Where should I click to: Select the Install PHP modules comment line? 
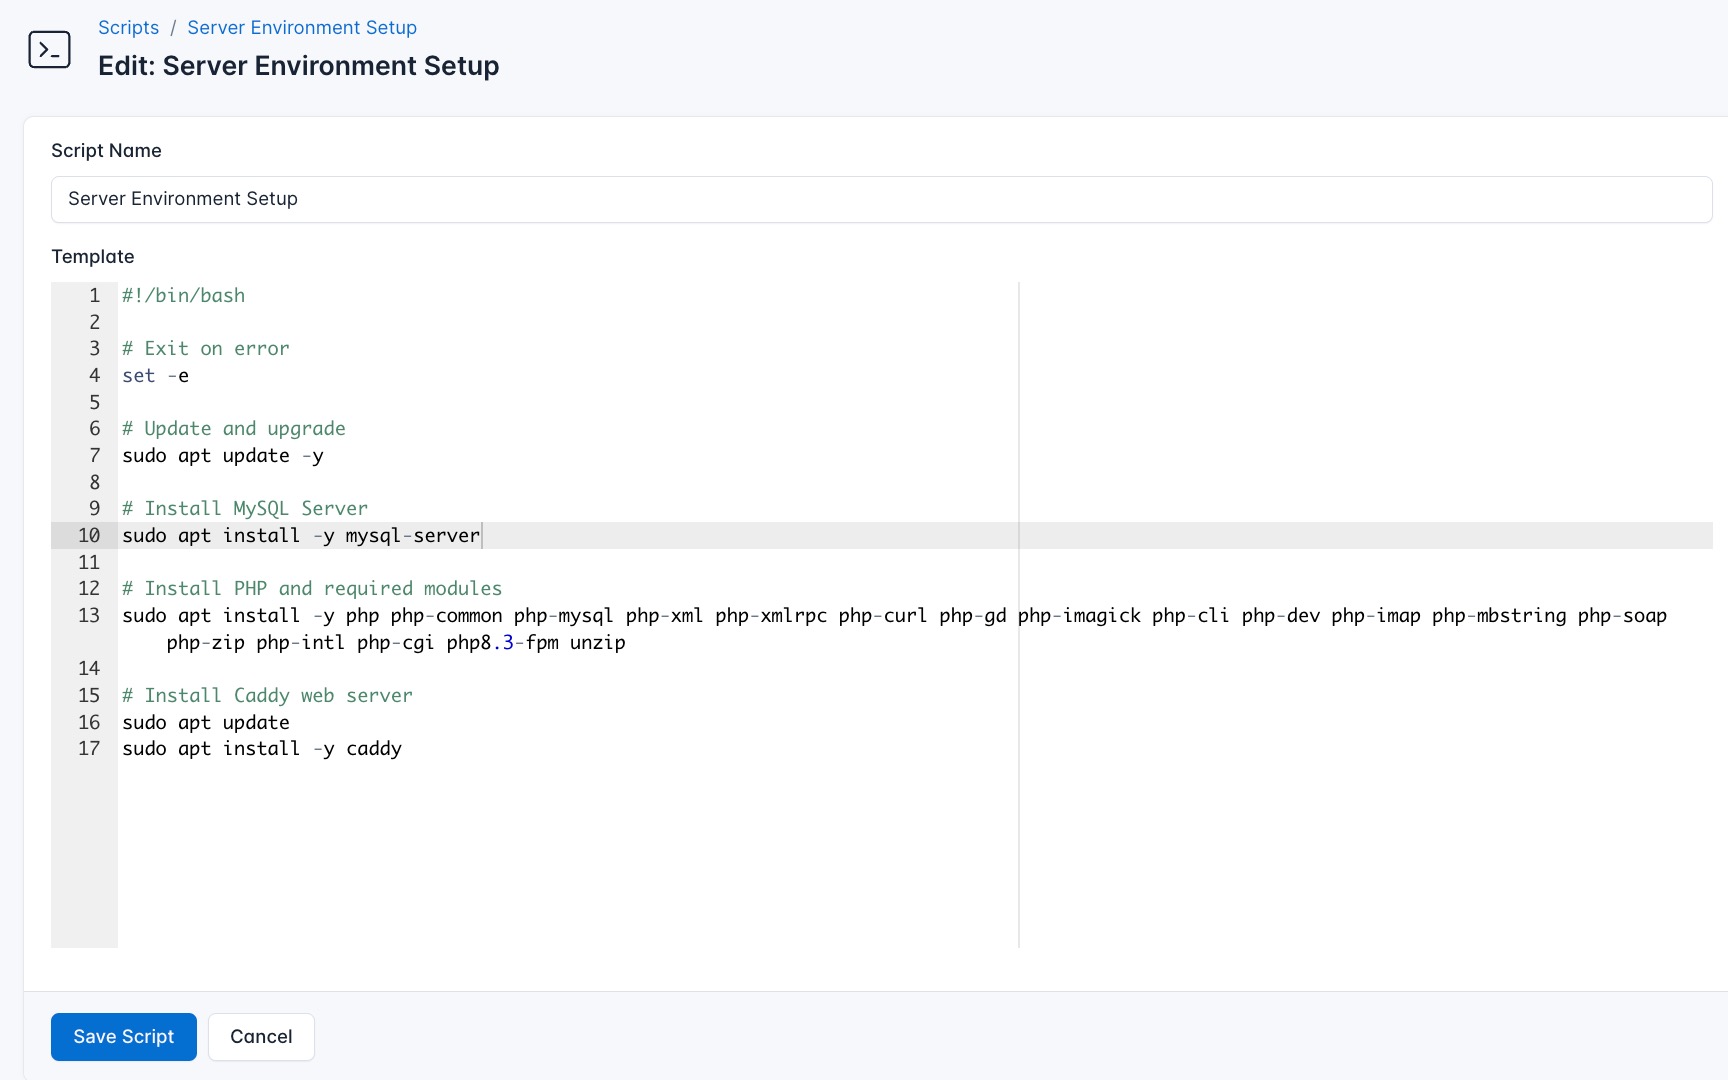[x=312, y=588]
